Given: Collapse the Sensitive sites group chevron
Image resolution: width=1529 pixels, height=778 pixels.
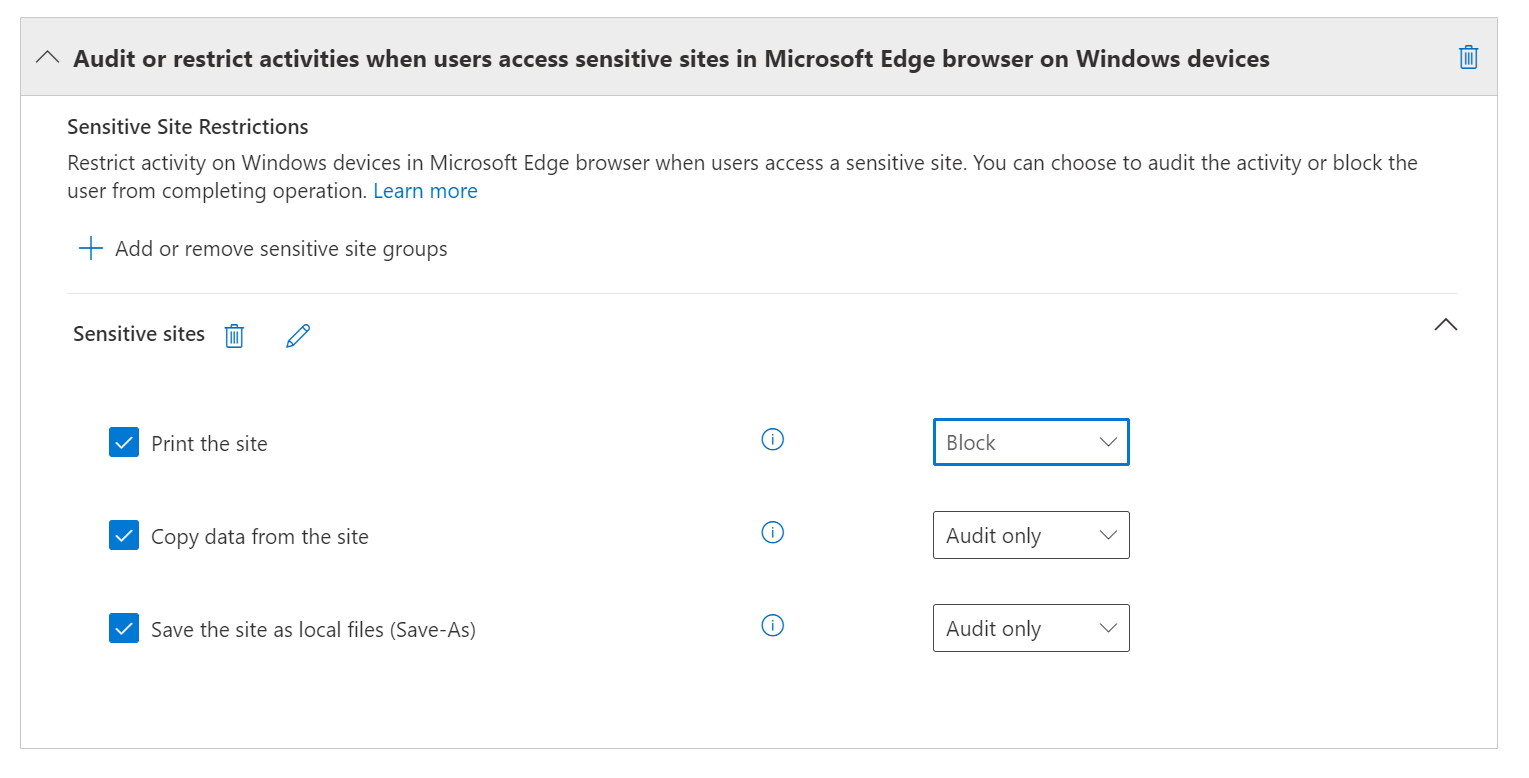Looking at the screenshot, I should point(1445,324).
